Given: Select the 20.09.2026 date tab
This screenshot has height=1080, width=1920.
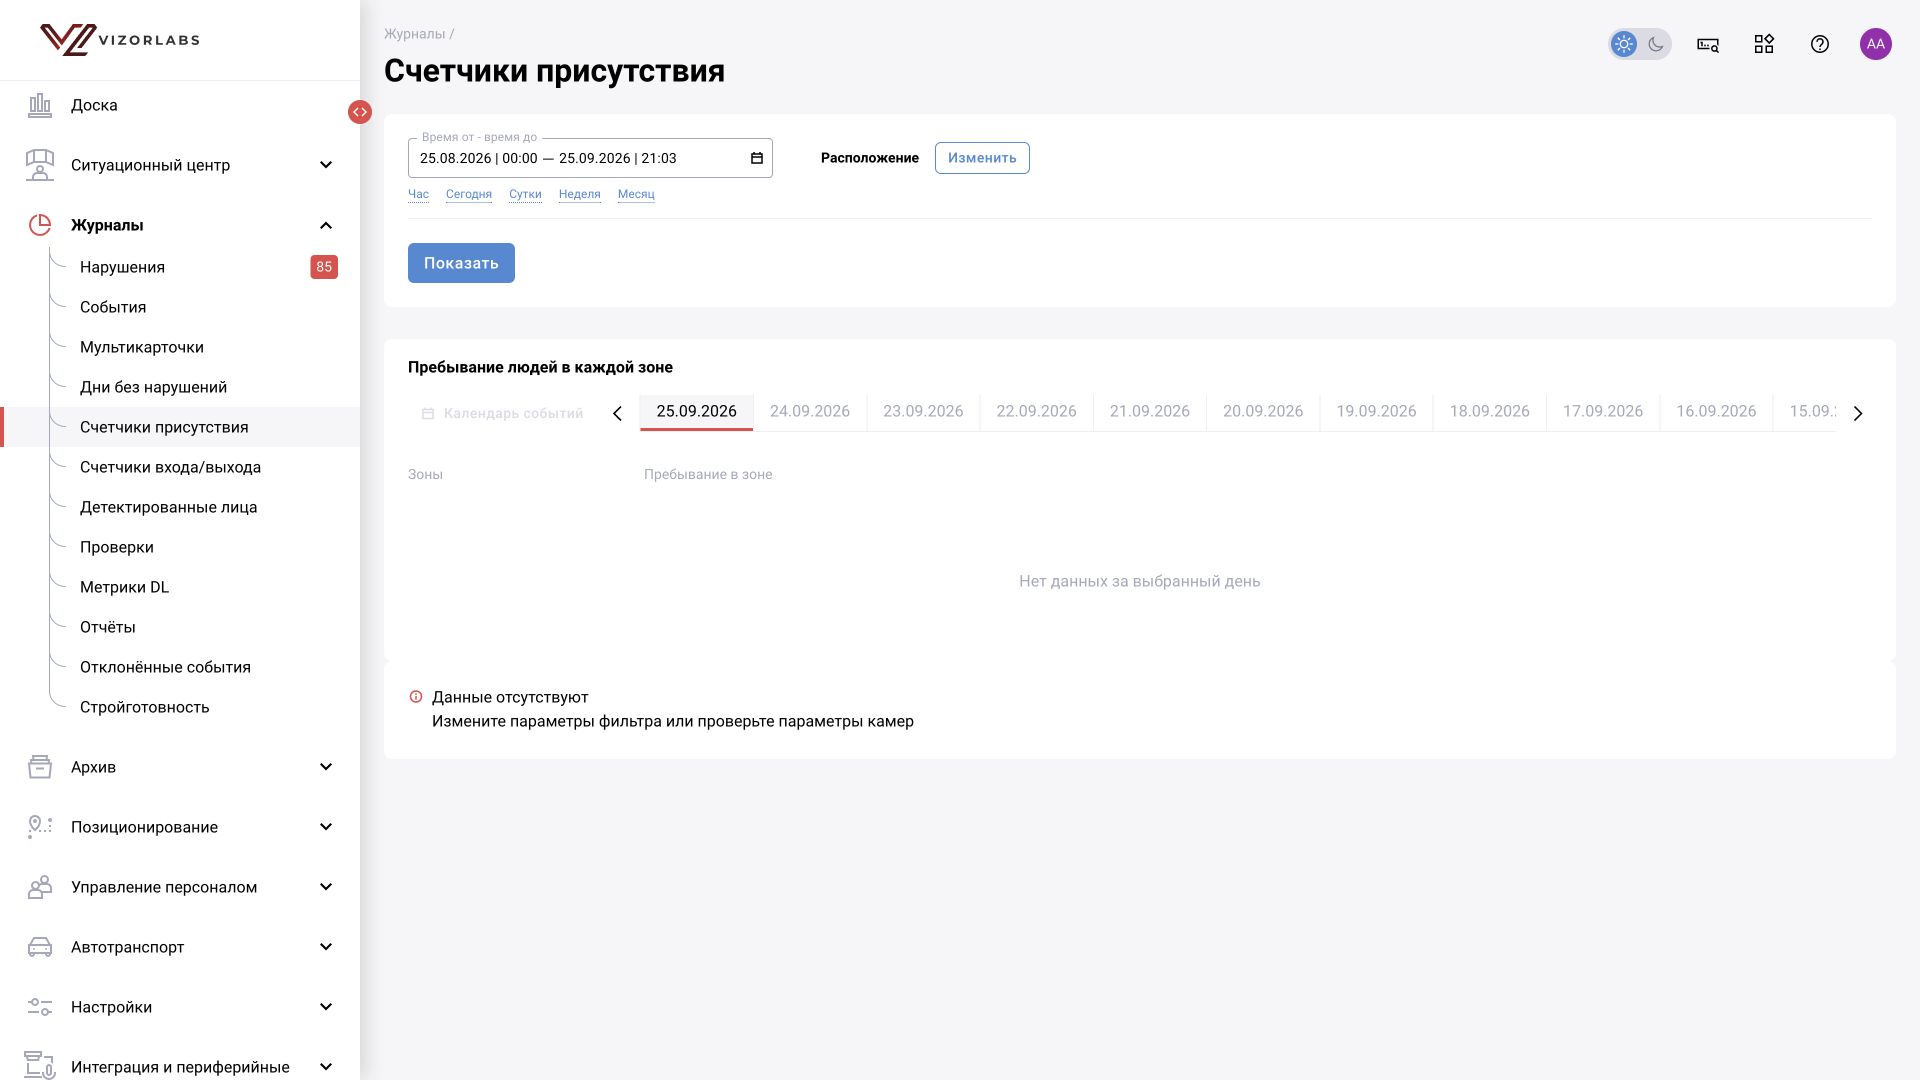Looking at the screenshot, I should [x=1263, y=411].
